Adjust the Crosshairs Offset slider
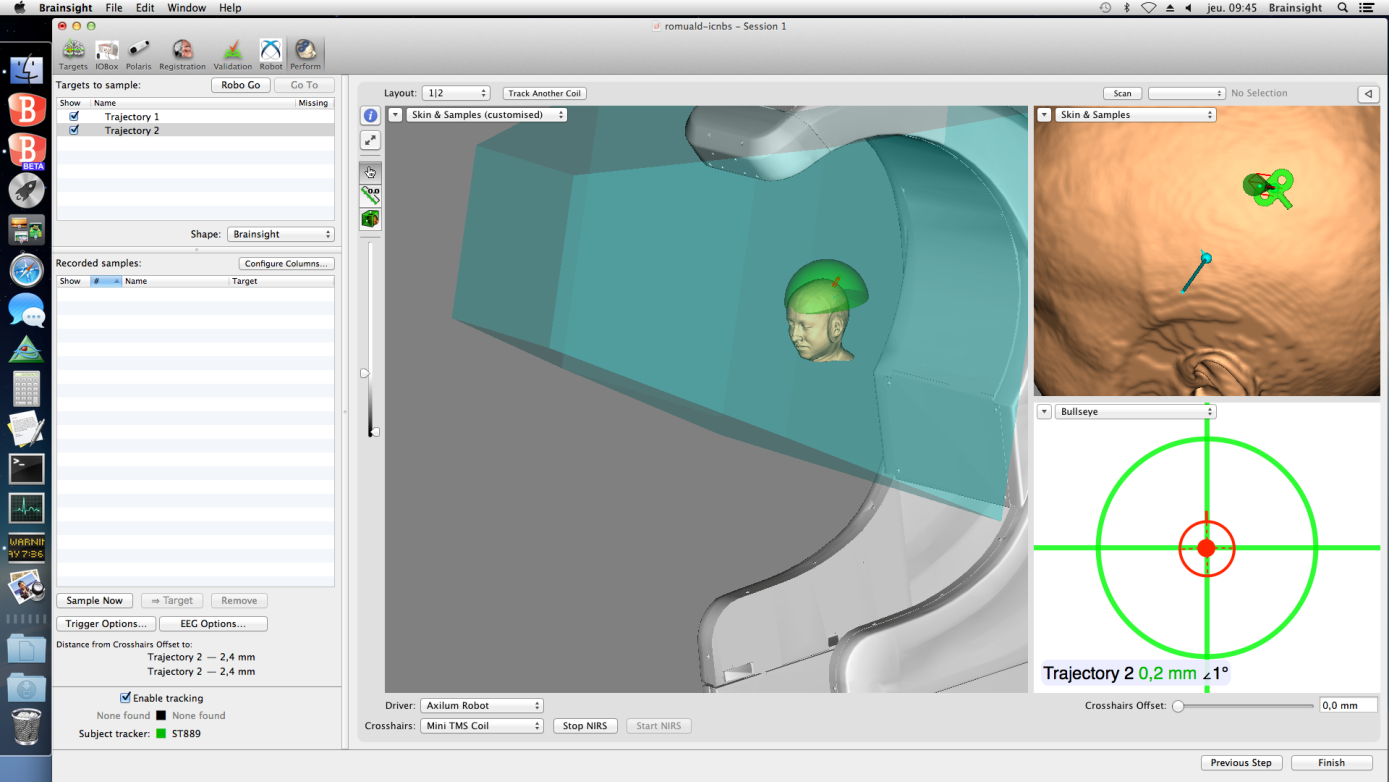This screenshot has height=782, width=1389. (1245, 706)
